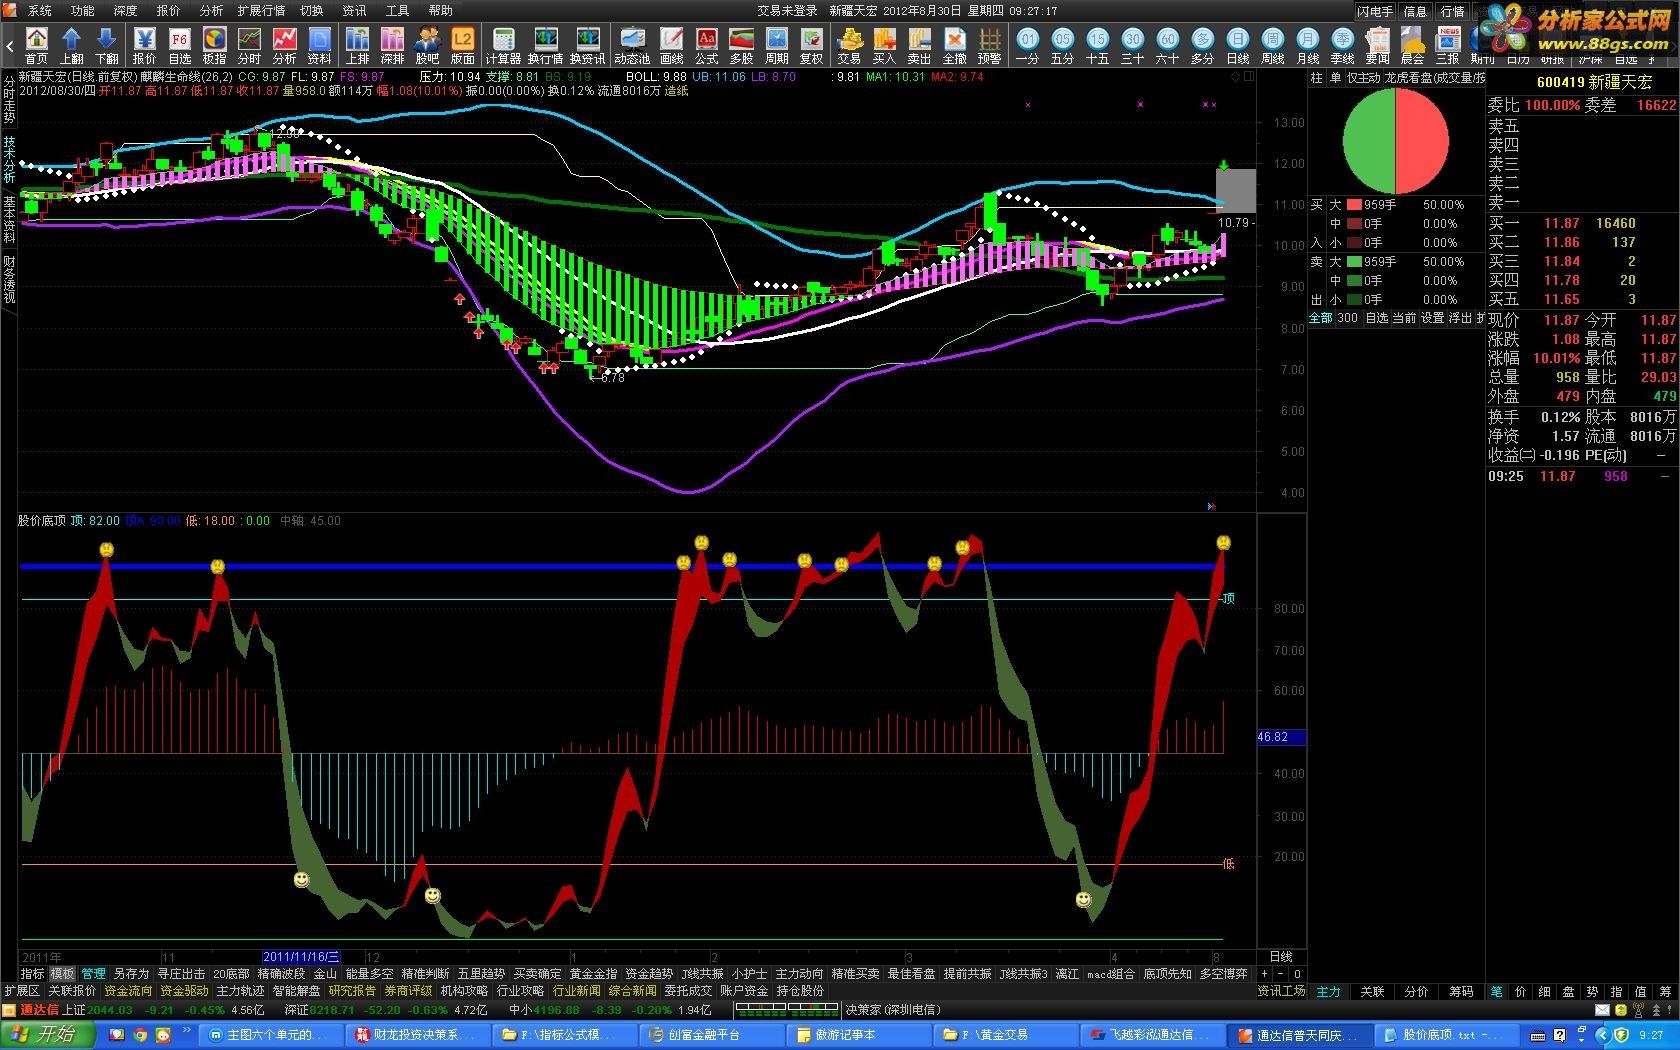Select the 主力 tab at bottom right

(1328, 992)
